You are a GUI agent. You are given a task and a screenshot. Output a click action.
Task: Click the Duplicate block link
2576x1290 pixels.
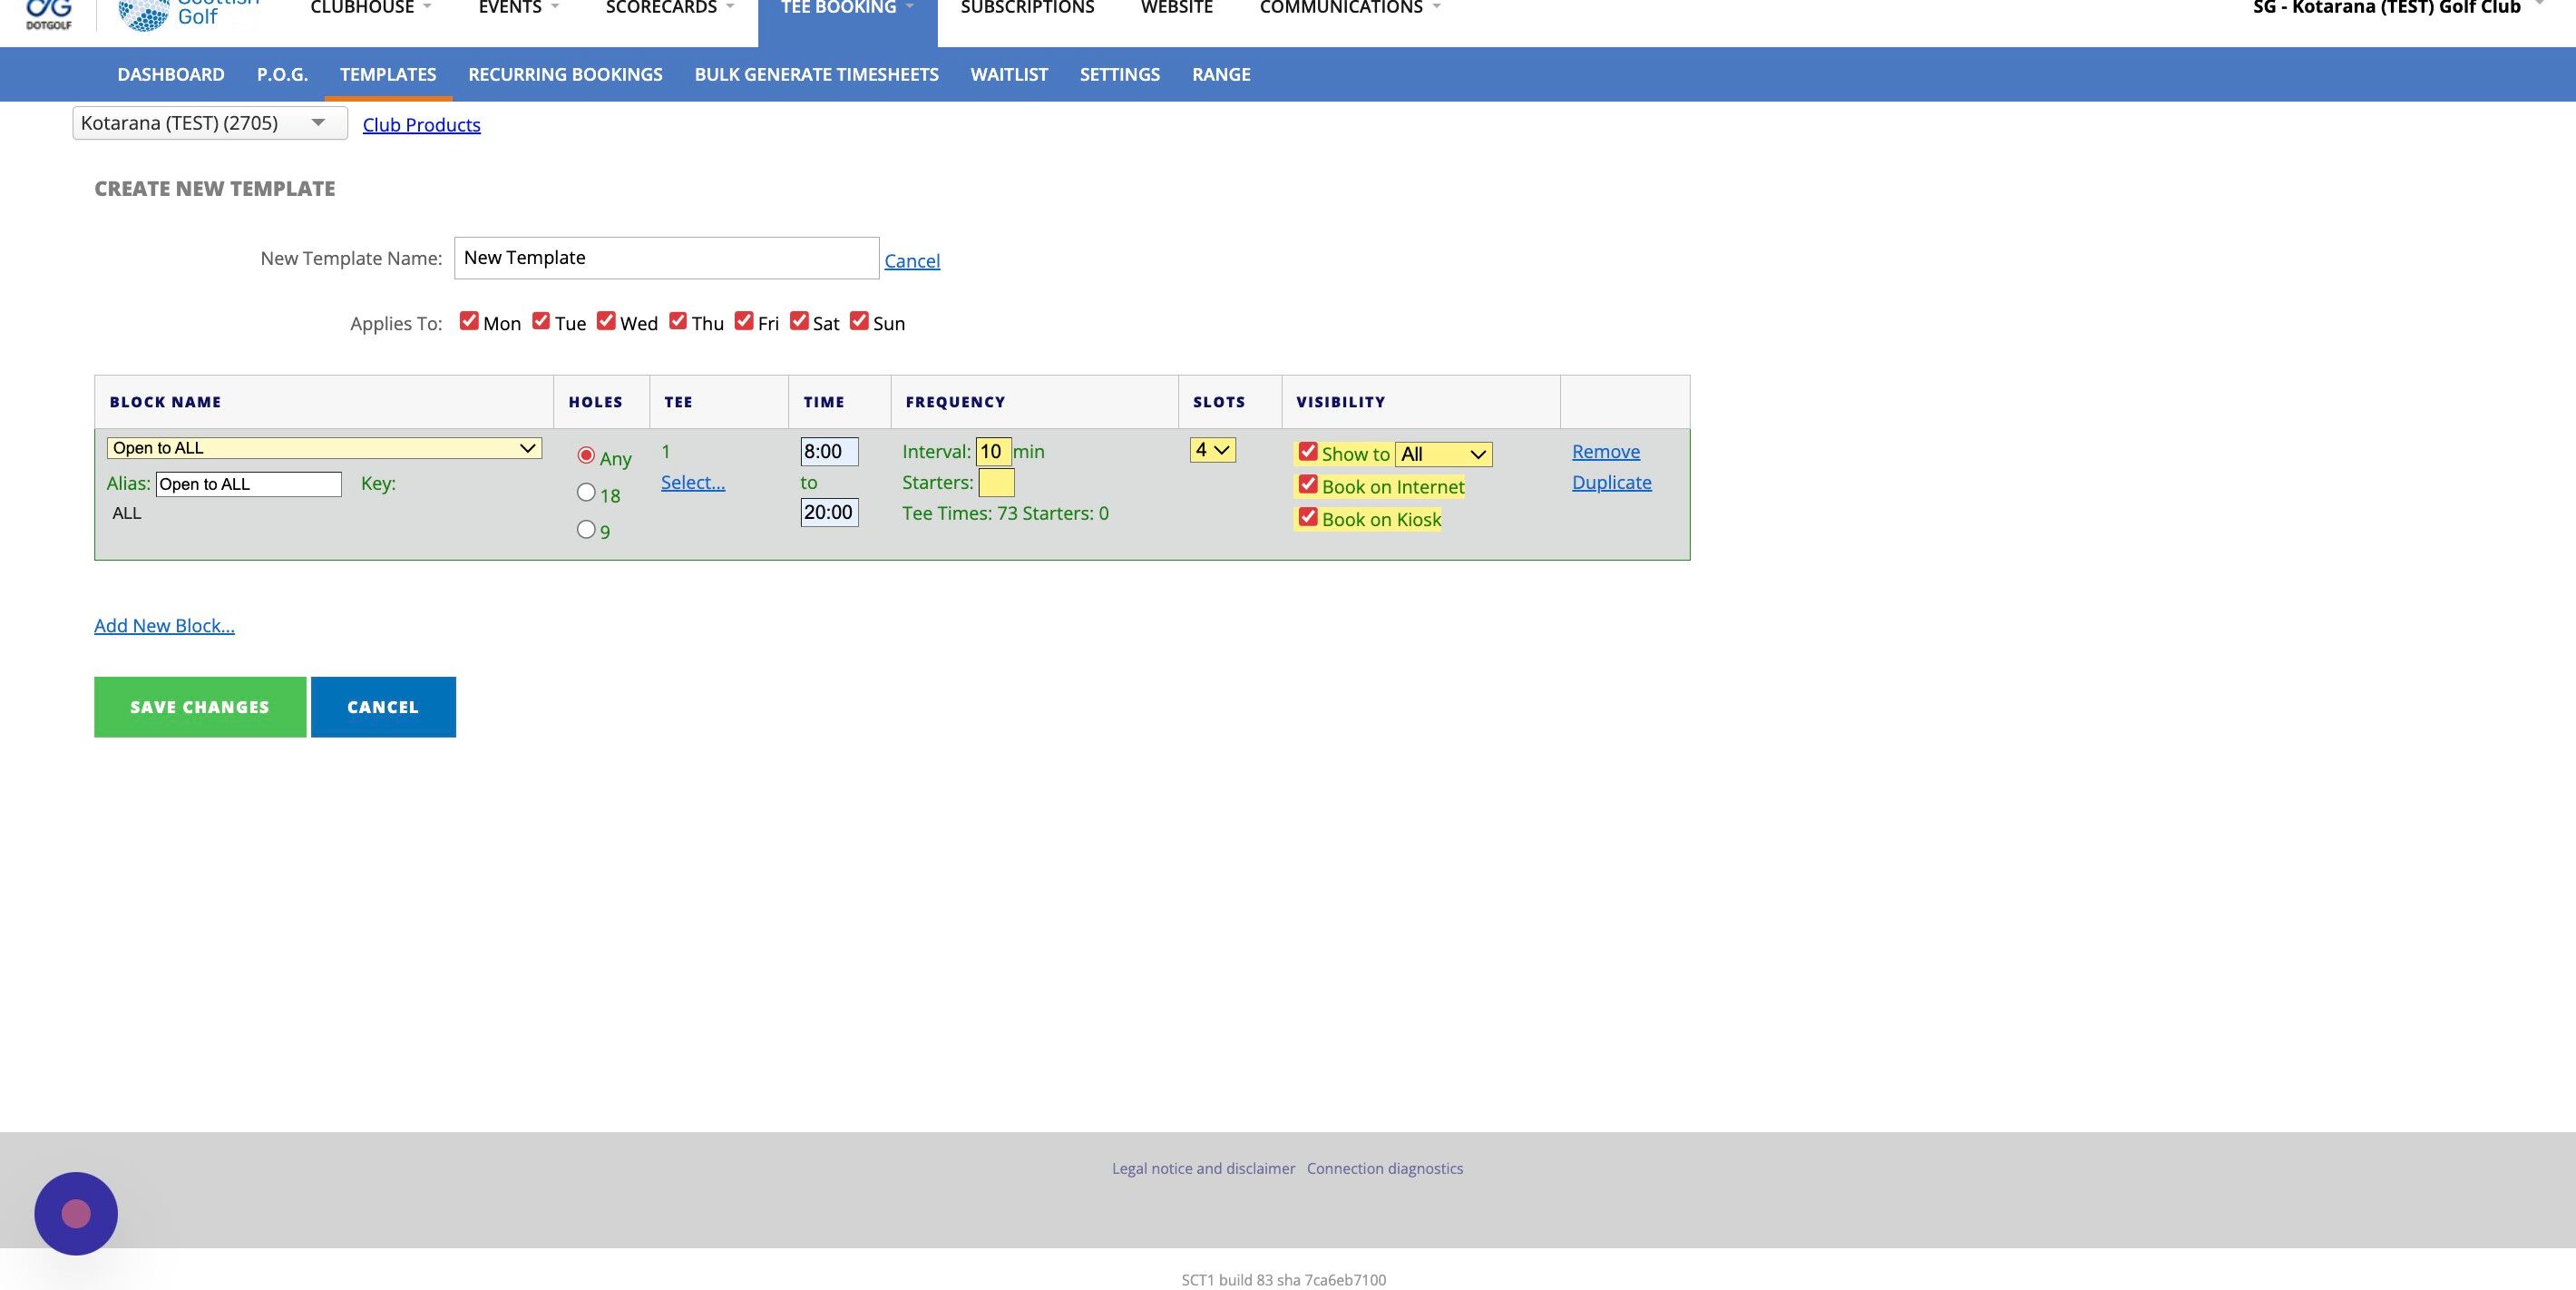click(1611, 482)
